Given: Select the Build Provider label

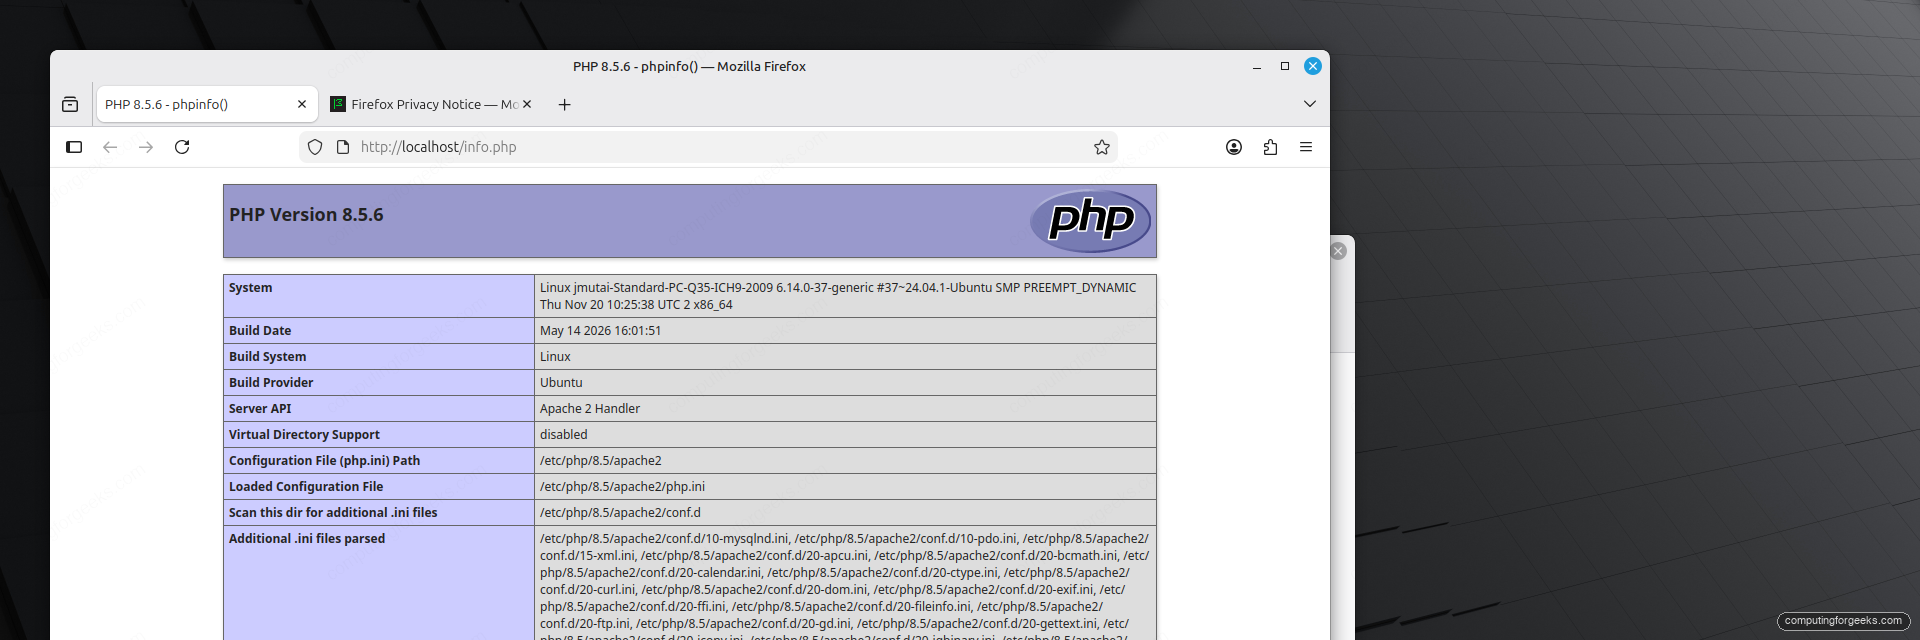Looking at the screenshot, I should 271,383.
